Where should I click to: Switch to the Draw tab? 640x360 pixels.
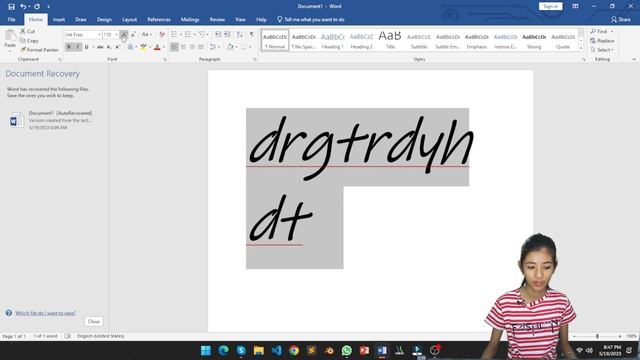(x=81, y=19)
